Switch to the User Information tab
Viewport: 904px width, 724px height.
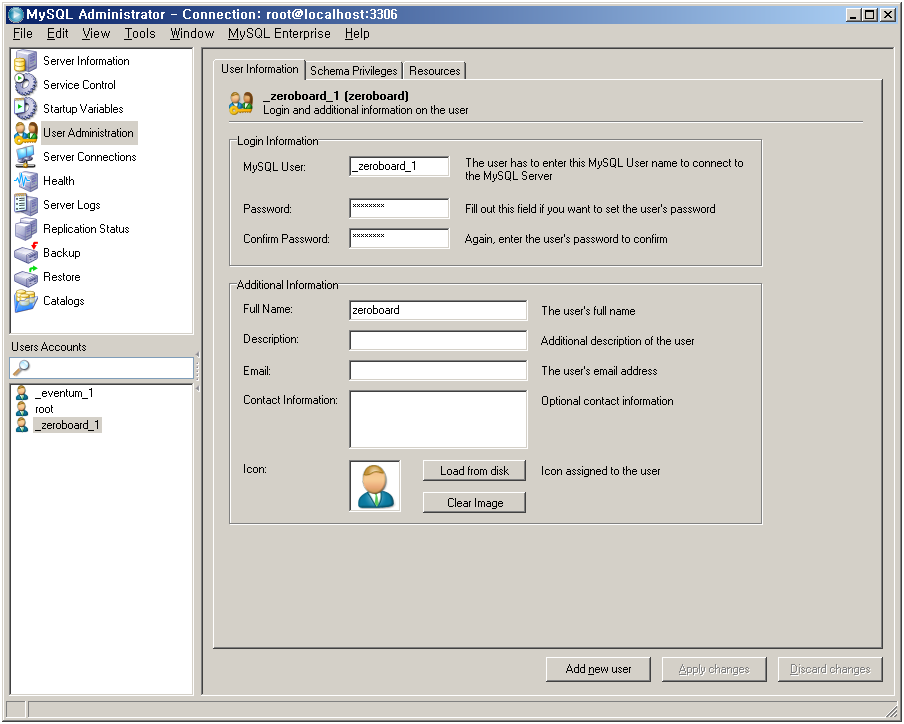tap(259, 69)
